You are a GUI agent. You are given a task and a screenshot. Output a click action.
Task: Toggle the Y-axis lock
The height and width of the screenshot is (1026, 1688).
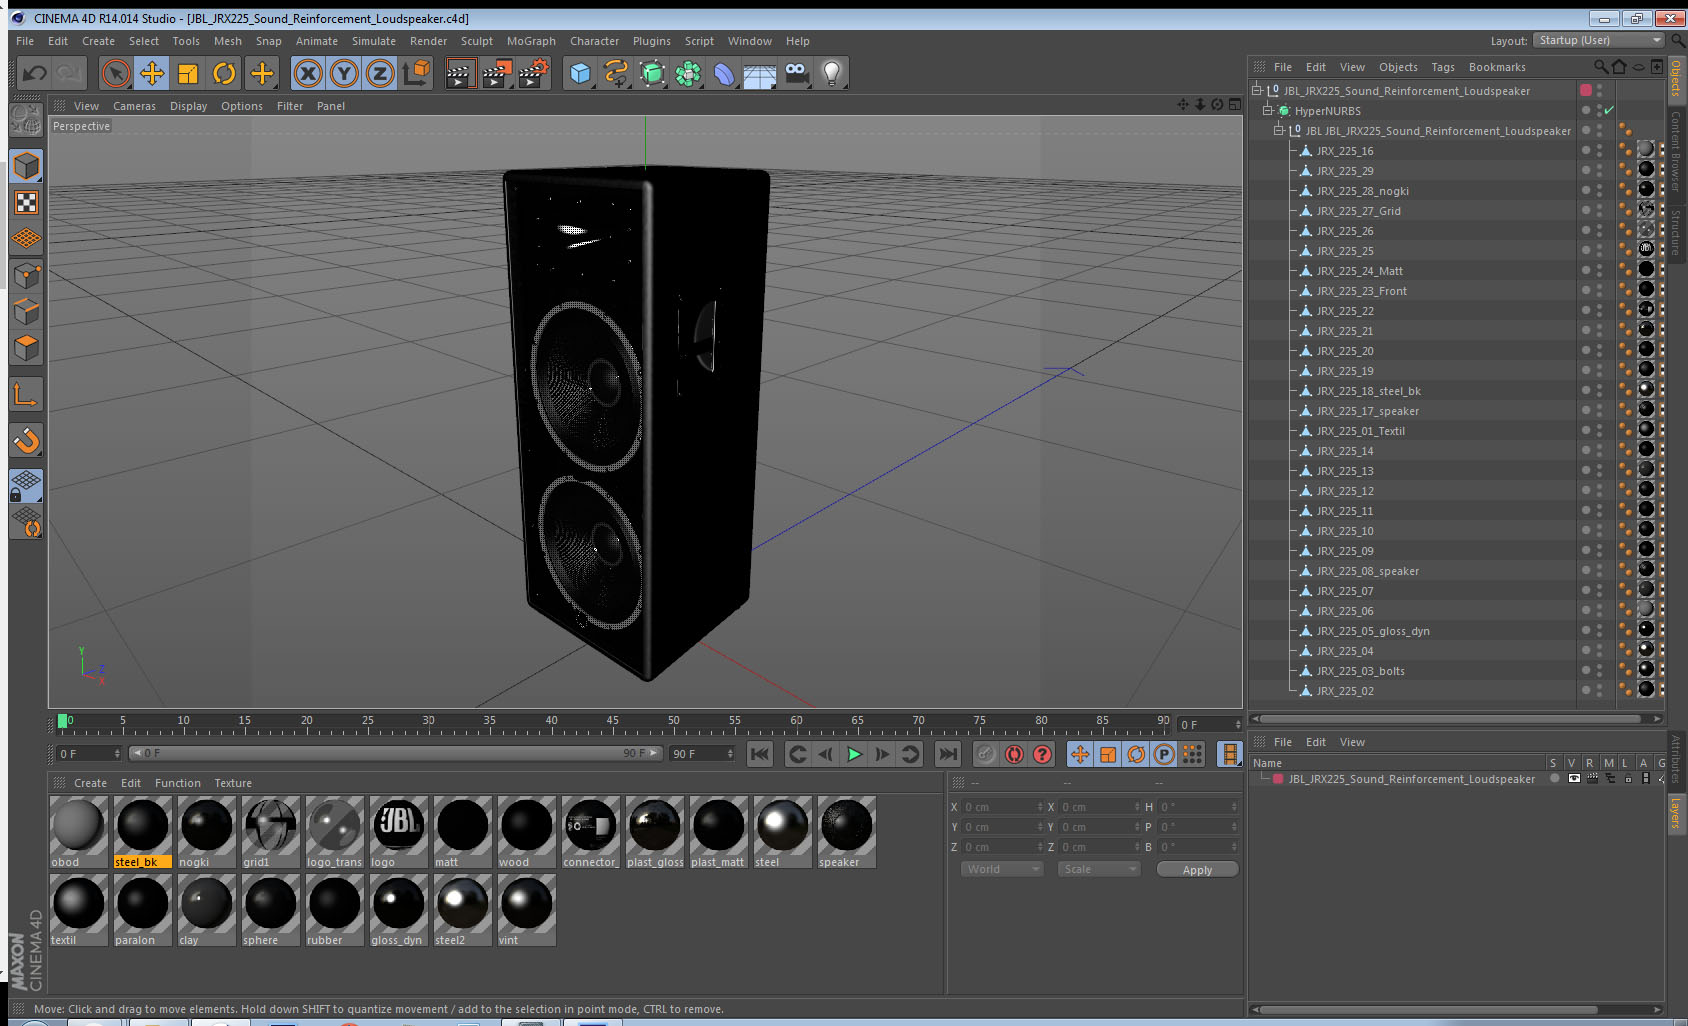click(x=344, y=73)
